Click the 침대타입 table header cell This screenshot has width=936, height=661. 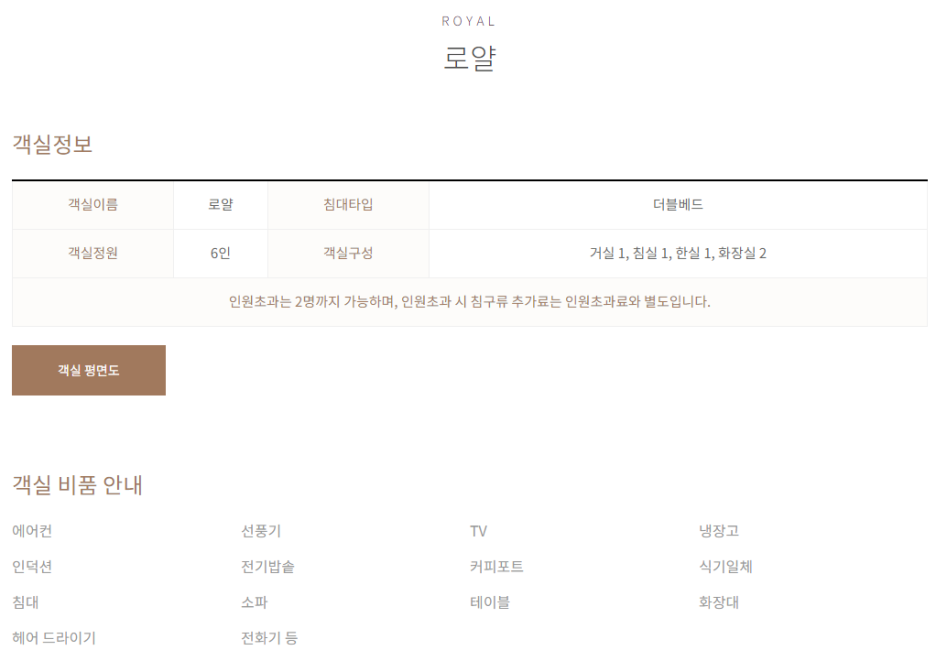pyautogui.click(x=348, y=205)
